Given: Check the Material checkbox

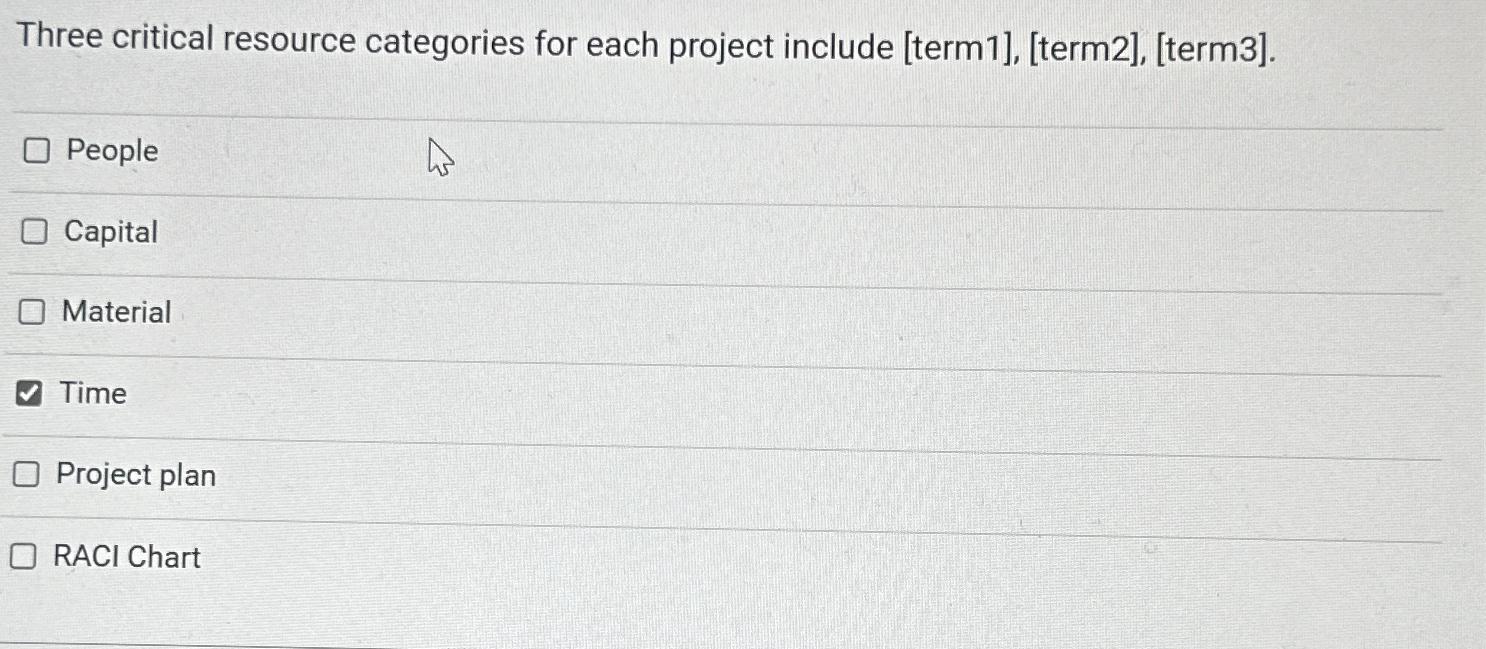Looking at the screenshot, I should [x=31, y=312].
